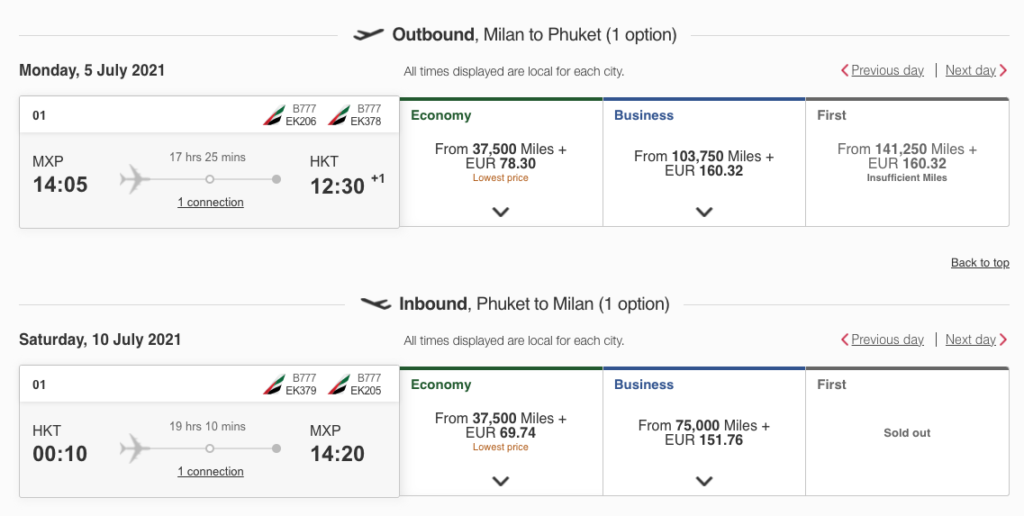
Task: Open inbound 1 connection details
Action: (210, 472)
